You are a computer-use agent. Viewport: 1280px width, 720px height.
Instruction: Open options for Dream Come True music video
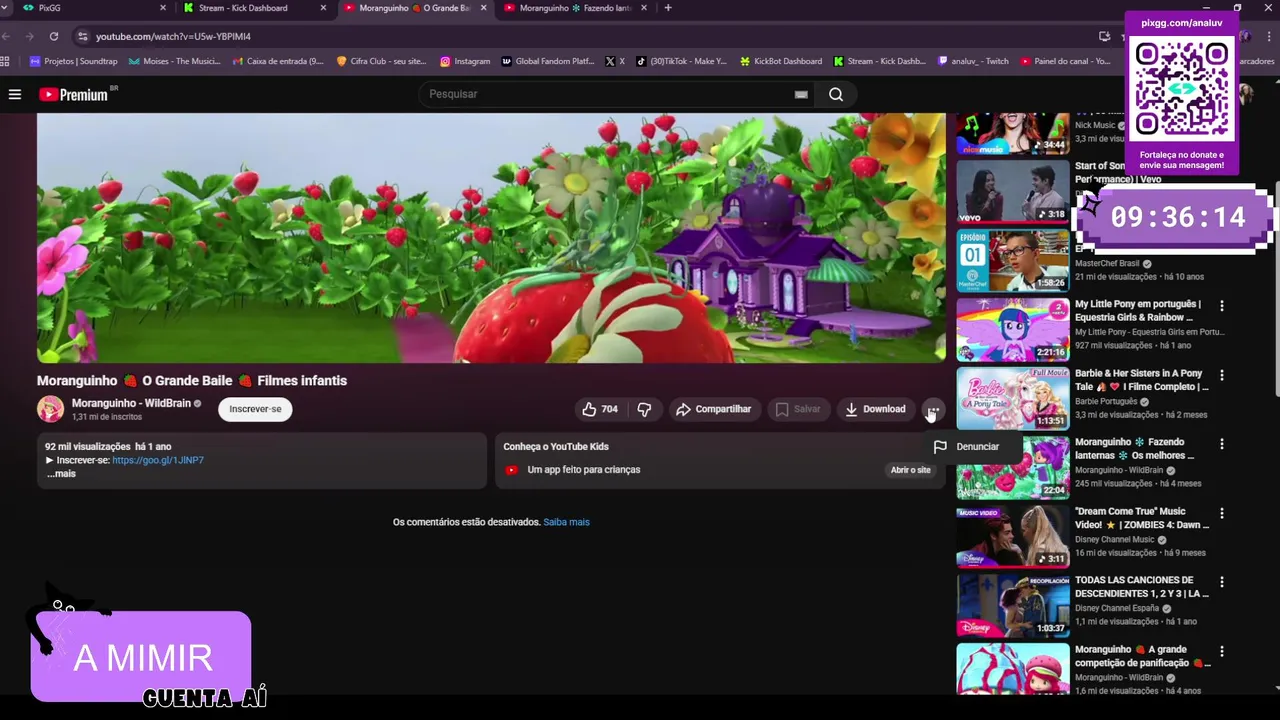[1221, 513]
